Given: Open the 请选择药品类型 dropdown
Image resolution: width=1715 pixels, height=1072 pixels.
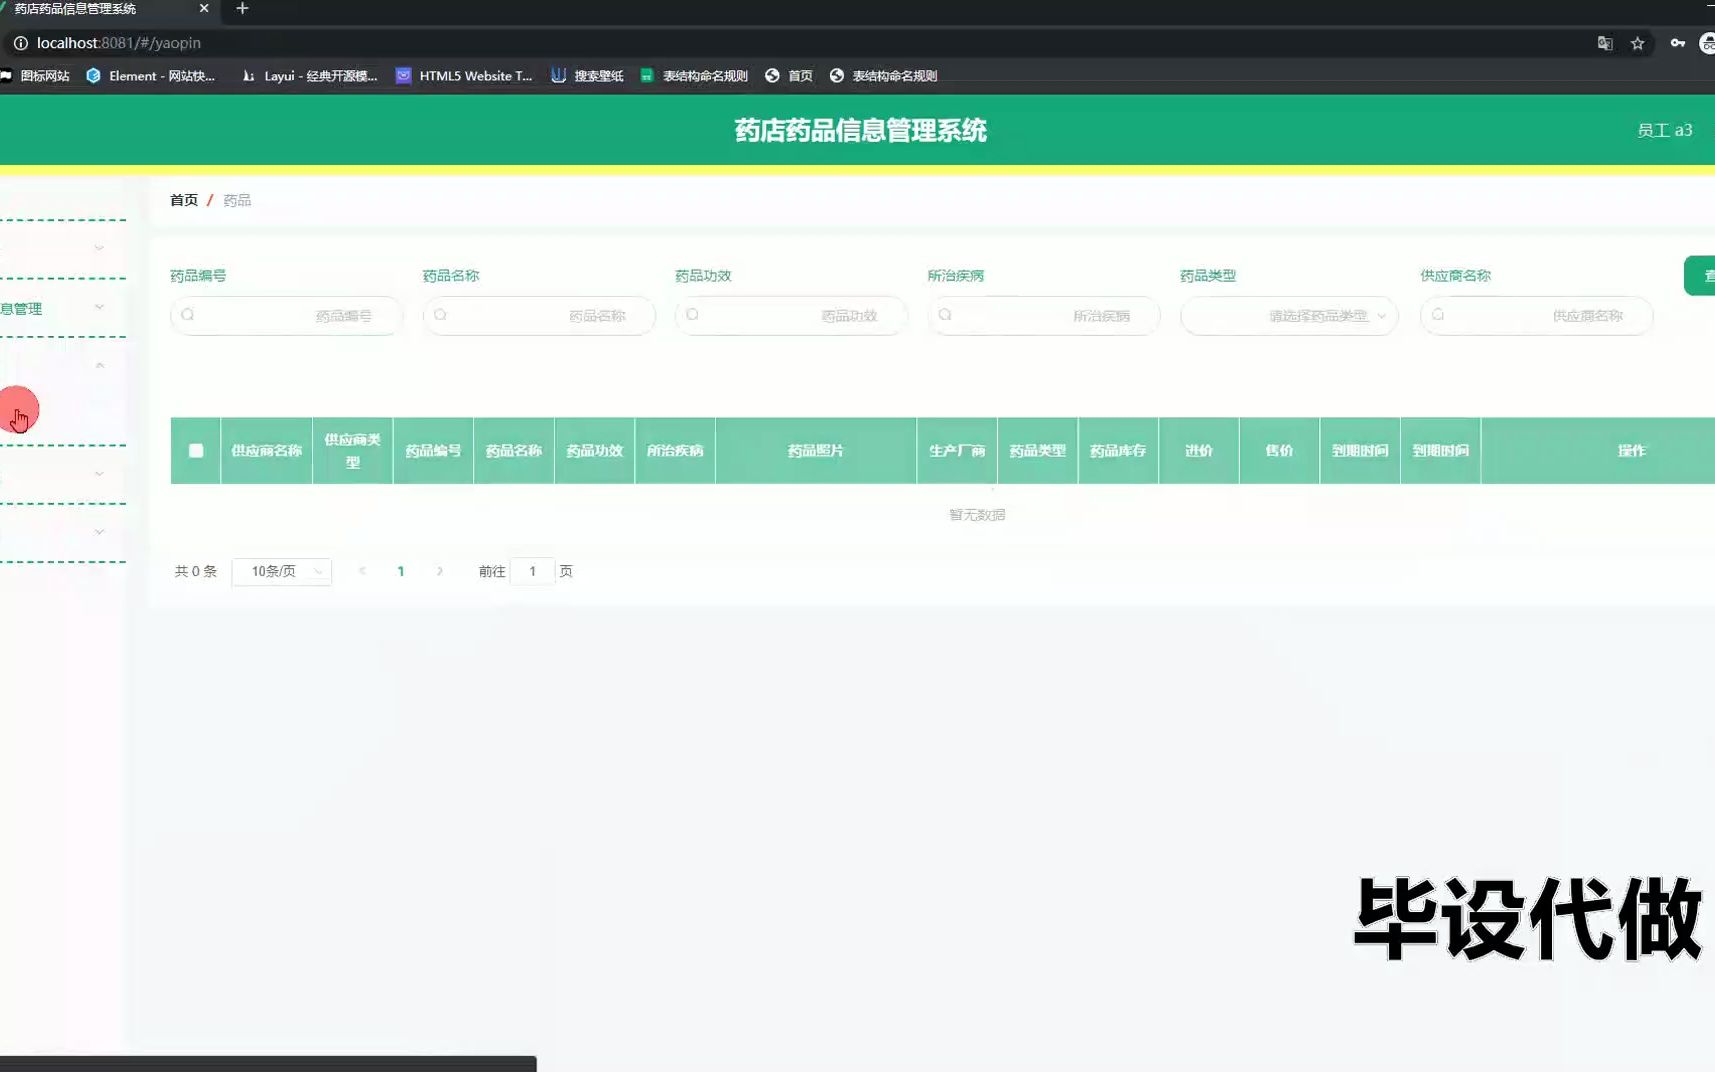Looking at the screenshot, I should click(1288, 315).
